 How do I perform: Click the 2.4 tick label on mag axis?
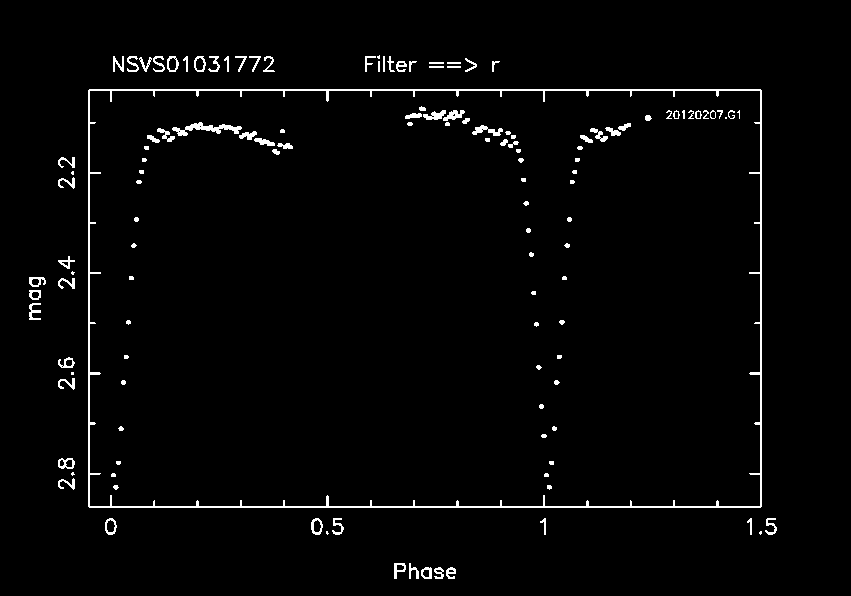tap(65, 273)
